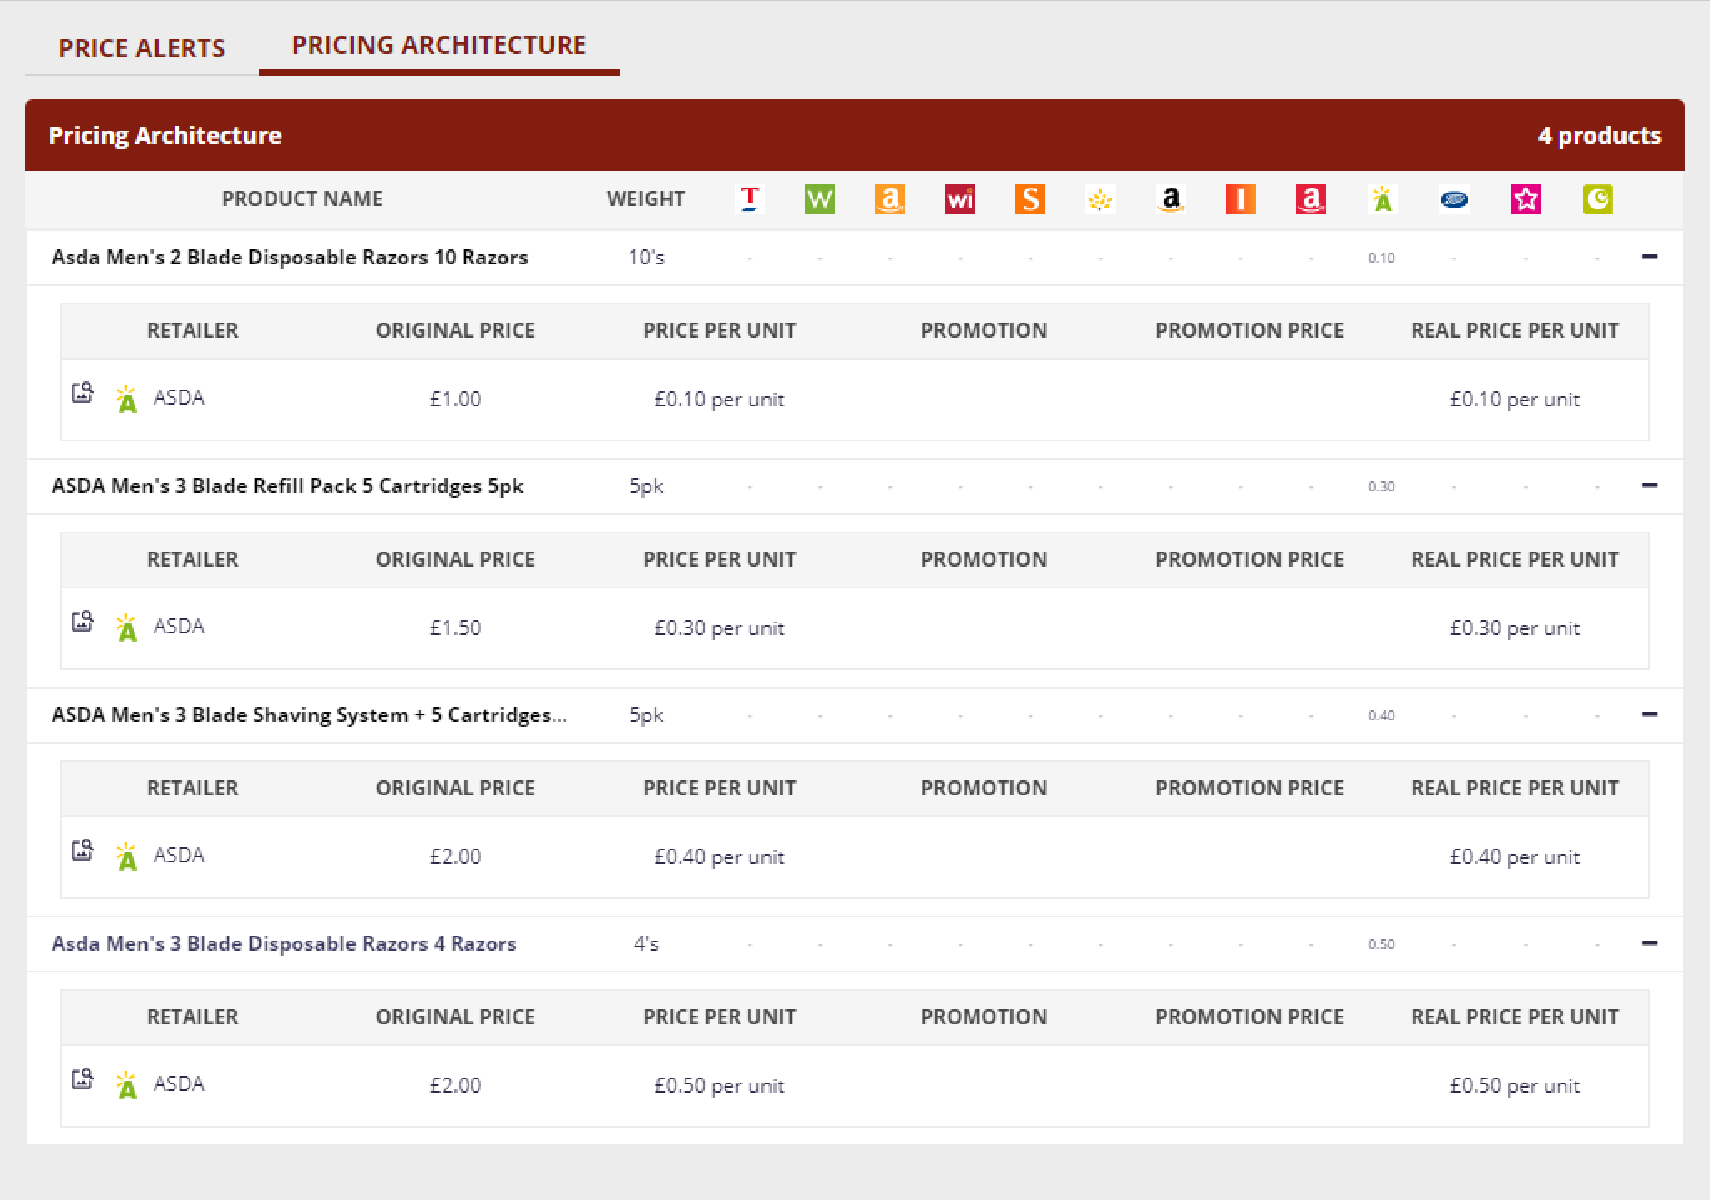The image size is (1710, 1200).
Task: Open product image icon for £0.40 per unit row
Action: tap(83, 850)
